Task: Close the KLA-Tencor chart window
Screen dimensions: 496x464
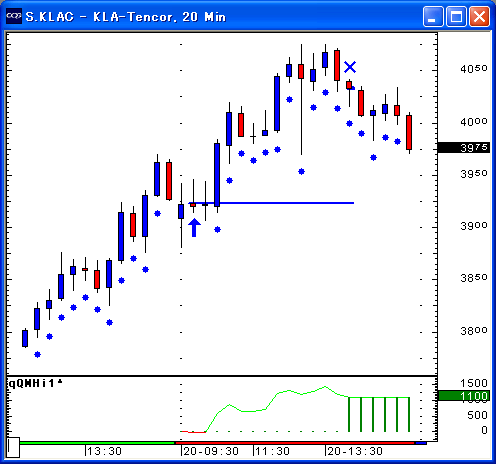Action: pyautogui.click(x=479, y=16)
